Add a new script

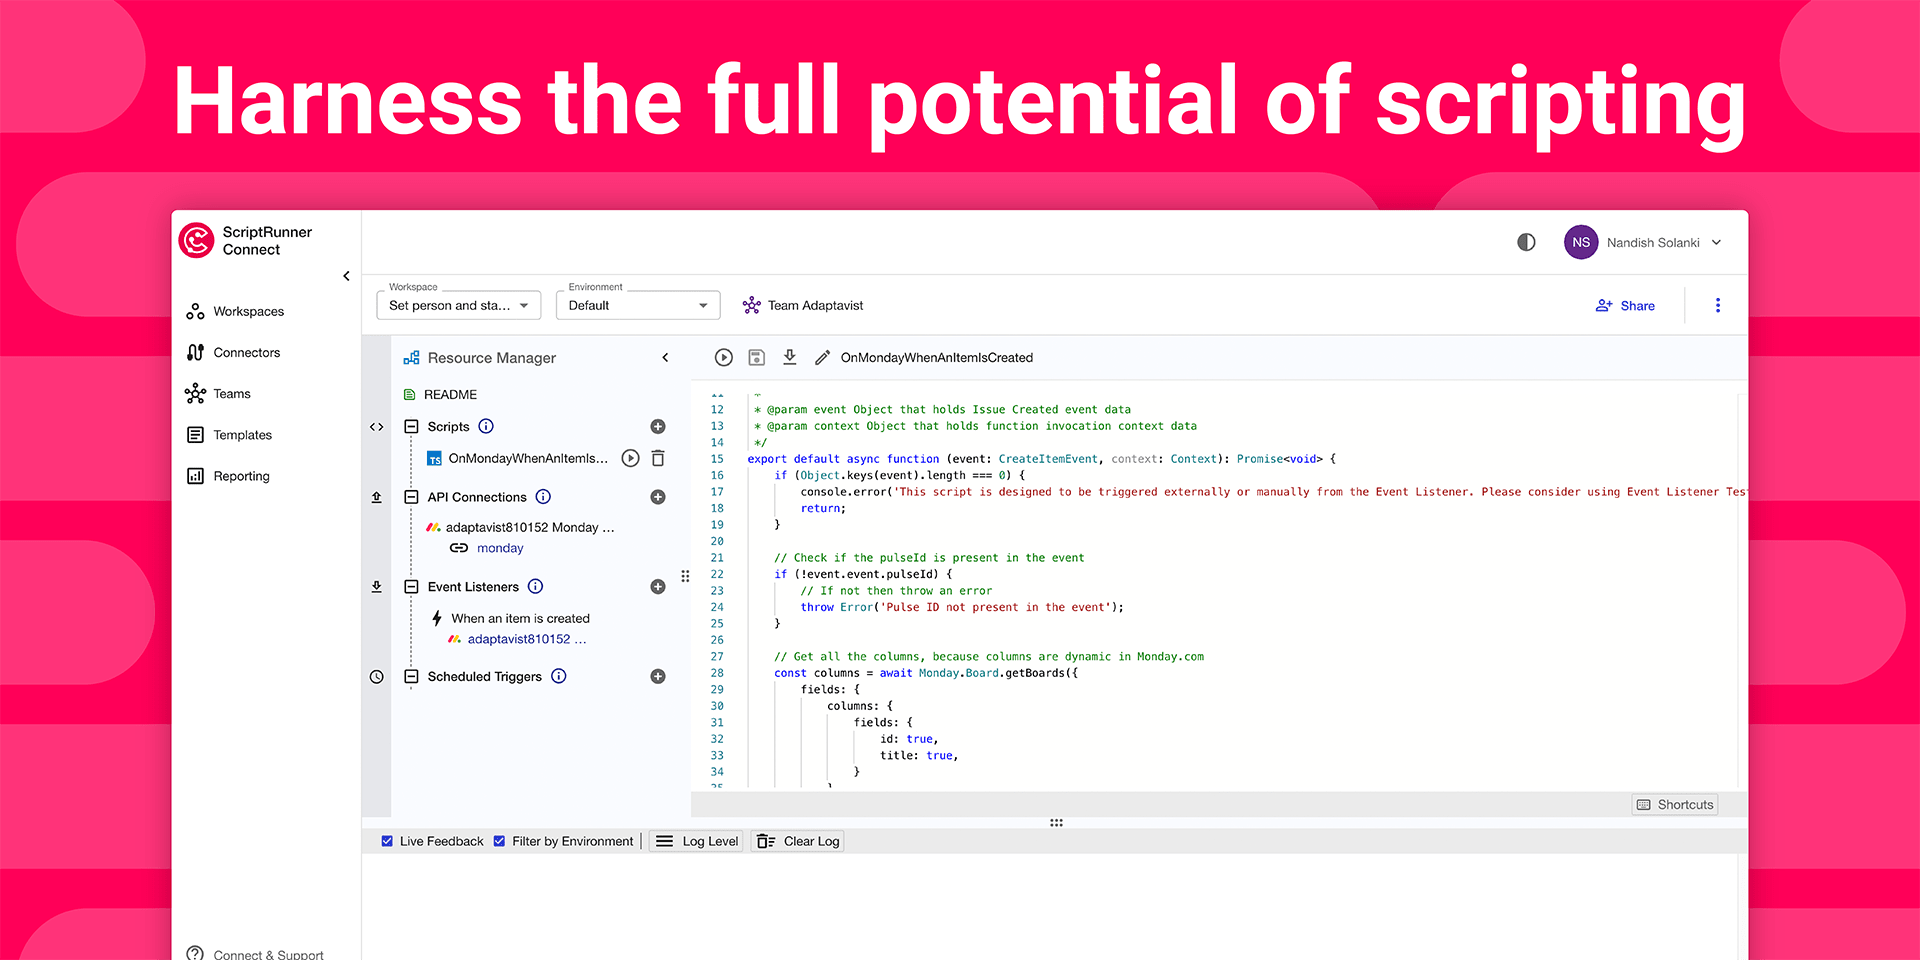click(658, 426)
